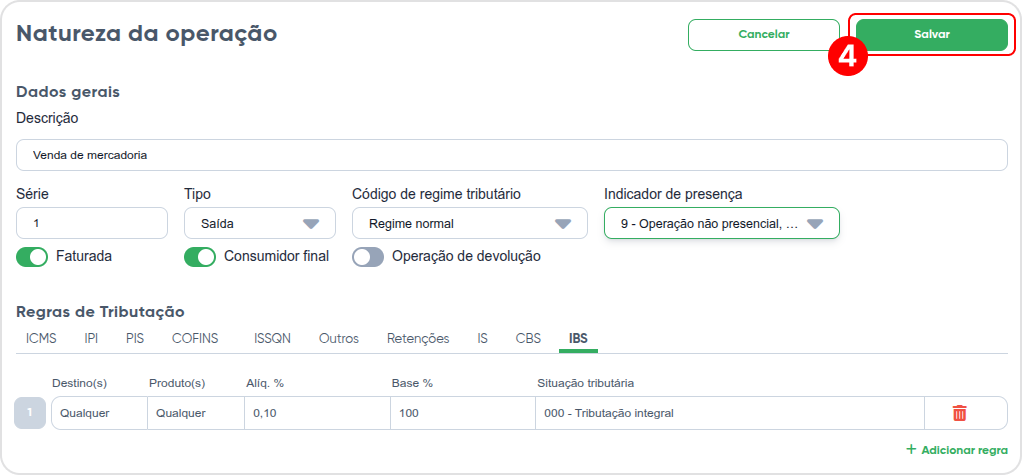Open the Retenções tab

(418, 339)
